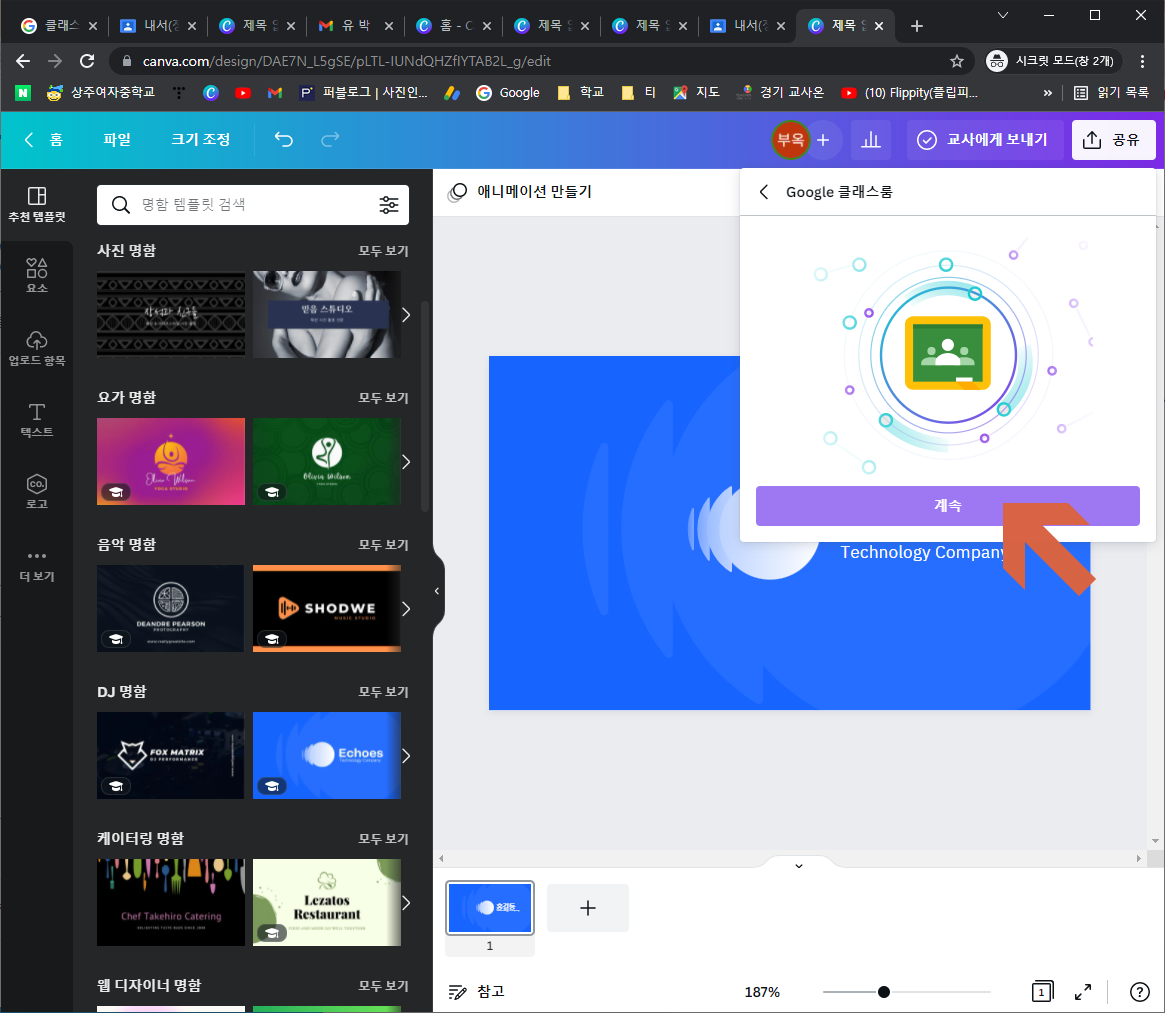Go back in browser history
Image resolution: width=1165 pixels, height=1013 pixels.
[23, 61]
